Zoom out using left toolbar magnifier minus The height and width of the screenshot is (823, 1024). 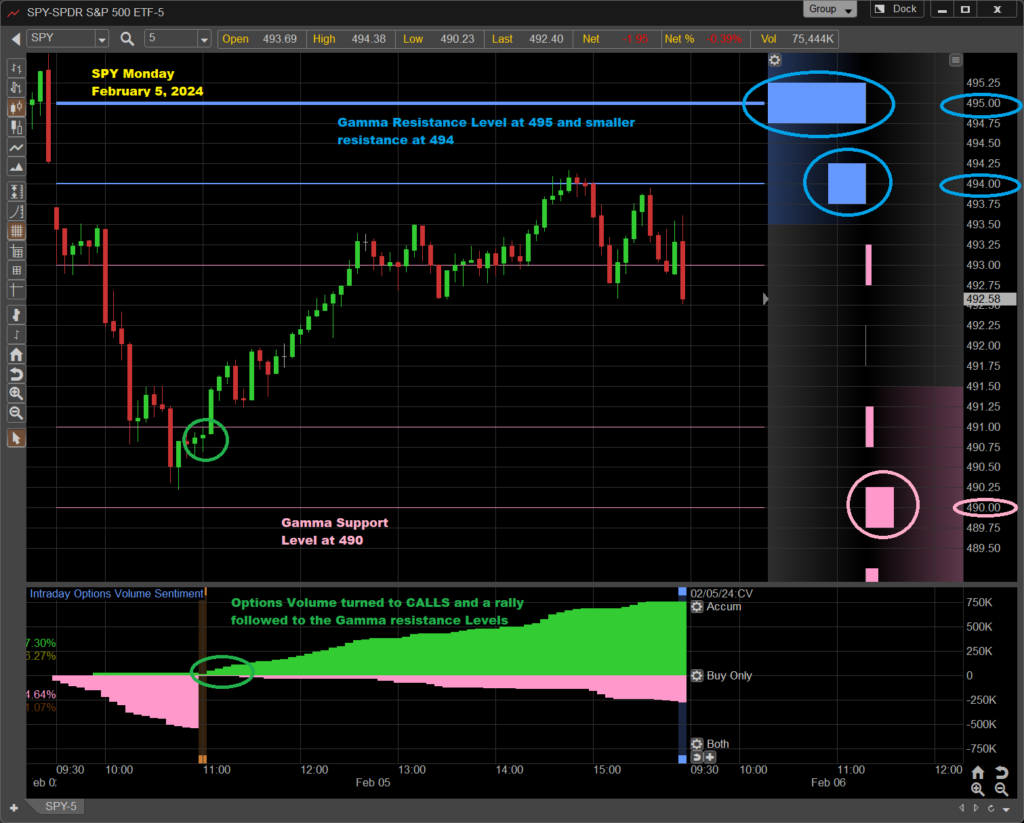pos(16,413)
